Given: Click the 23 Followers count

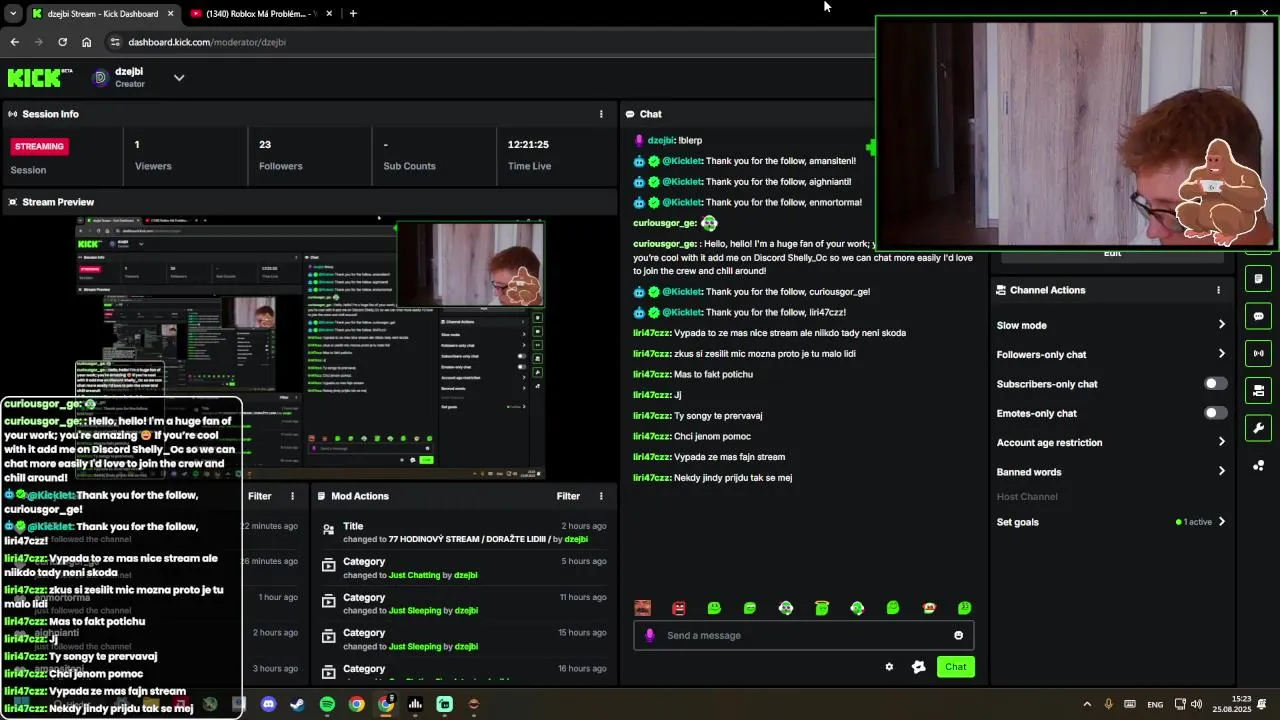Looking at the screenshot, I should tap(265, 144).
